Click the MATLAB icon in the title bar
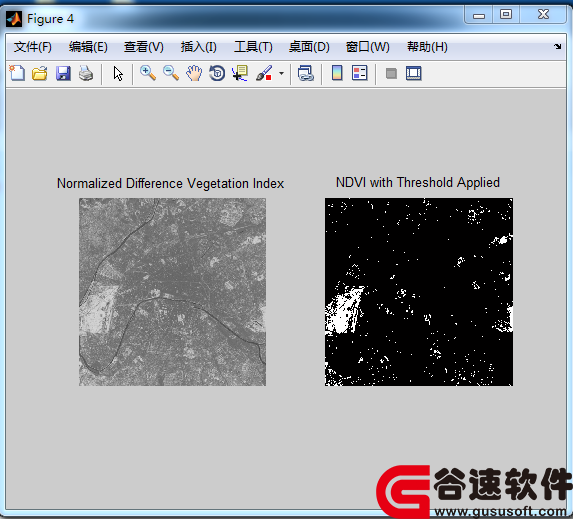Screen dimensions: 573x519 (14, 19)
